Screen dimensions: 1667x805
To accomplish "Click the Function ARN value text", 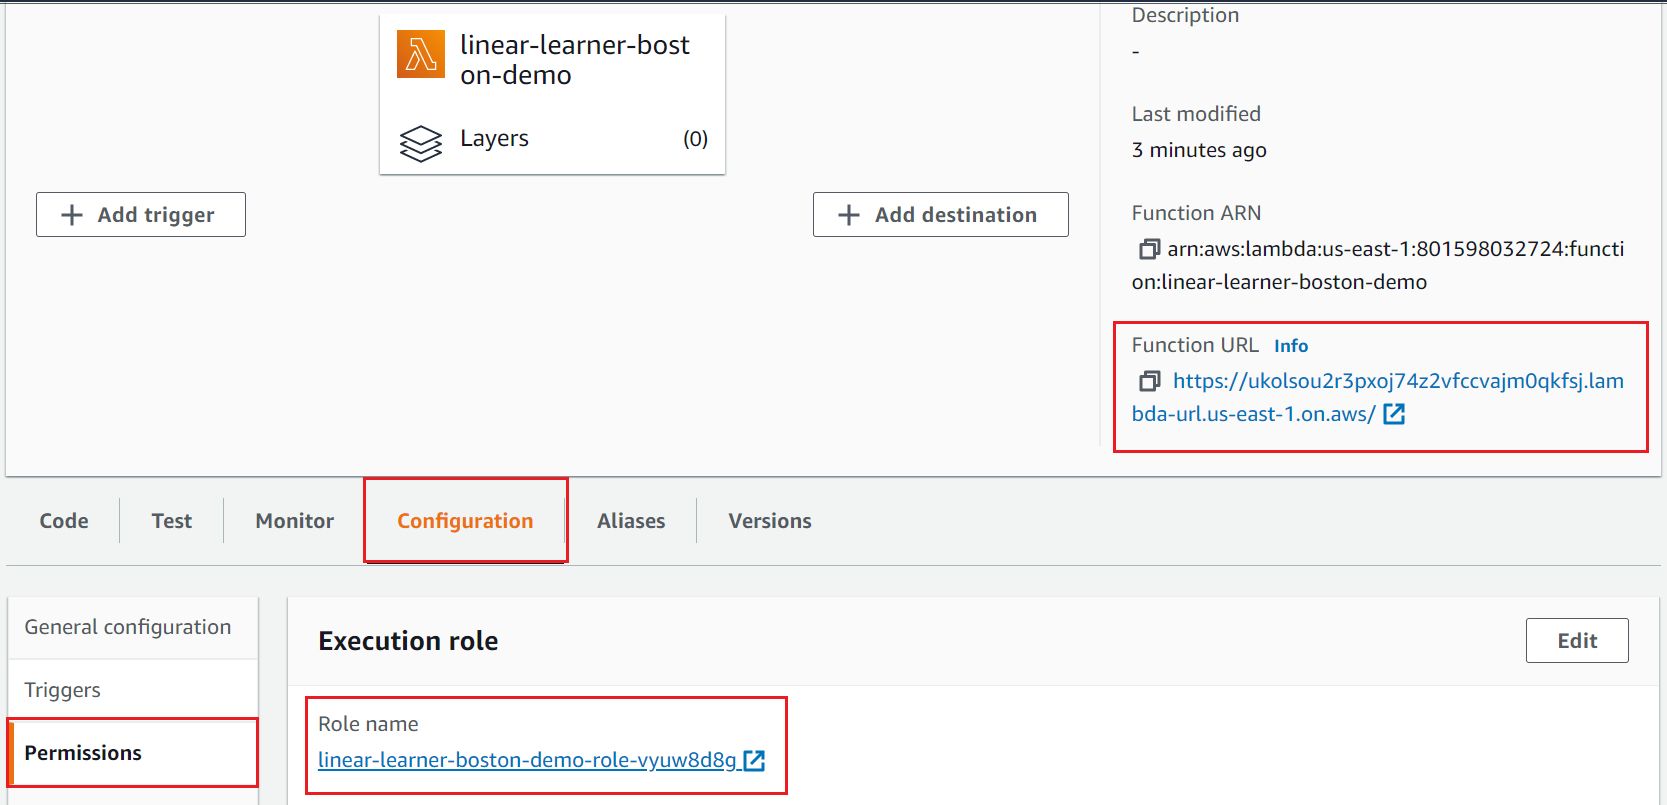I will tap(1378, 265).
